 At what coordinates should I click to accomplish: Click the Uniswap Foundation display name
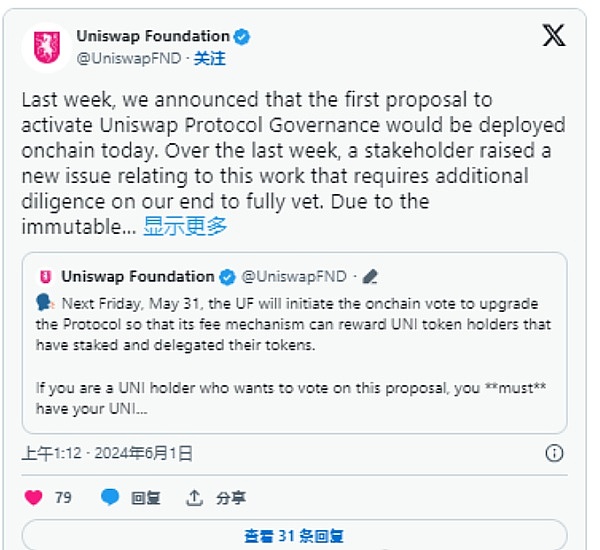click(x=153, y=37)
